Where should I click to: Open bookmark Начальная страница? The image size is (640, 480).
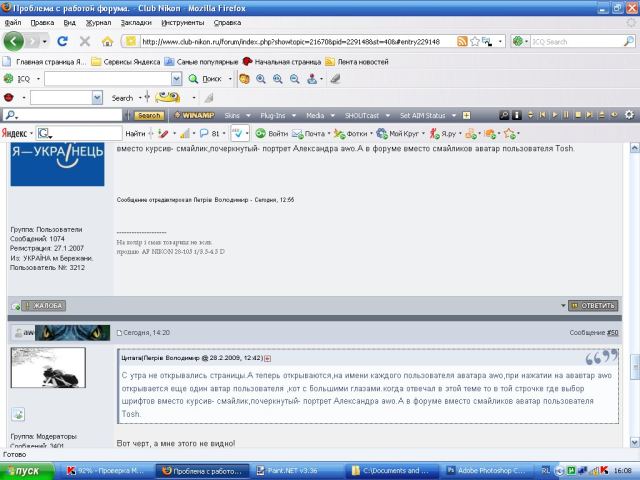click(282, 62)
